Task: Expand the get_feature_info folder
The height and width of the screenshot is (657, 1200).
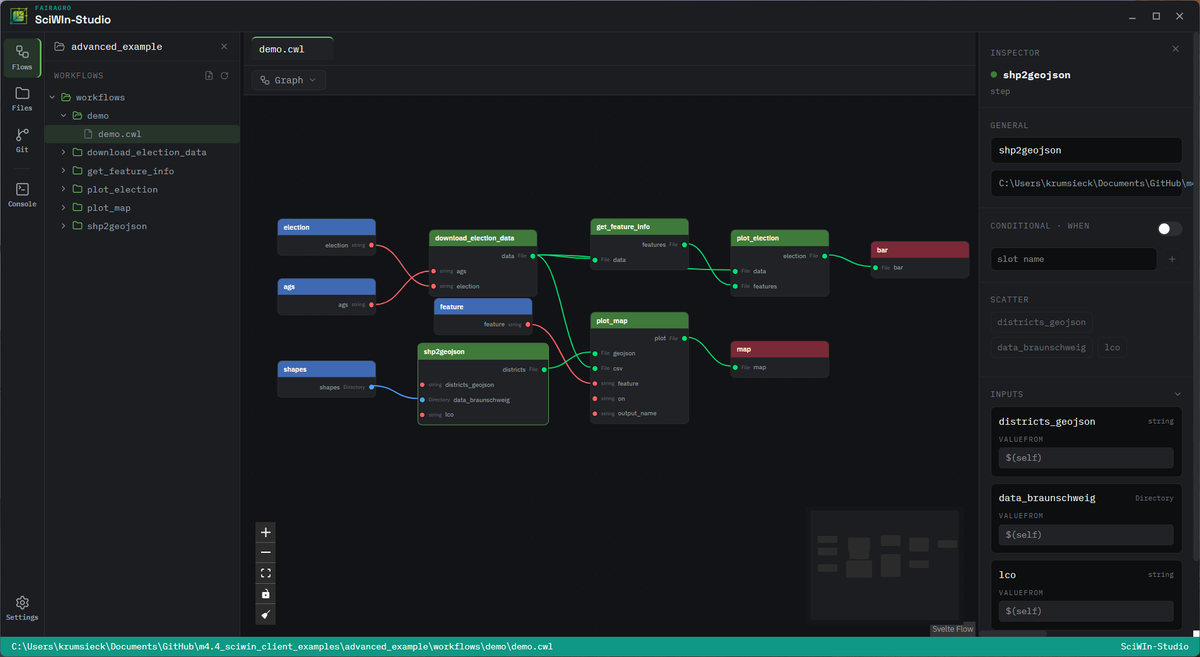Action: (64, 171)
